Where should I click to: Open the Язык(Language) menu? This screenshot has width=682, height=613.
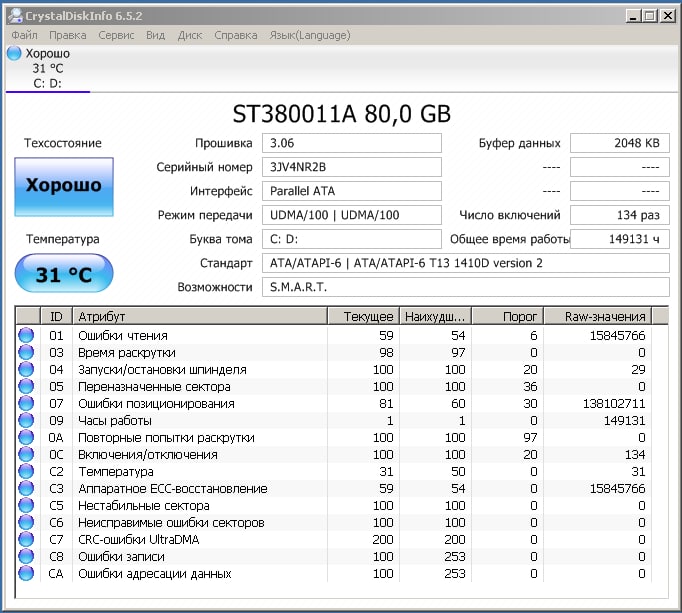tap(310, 35)
